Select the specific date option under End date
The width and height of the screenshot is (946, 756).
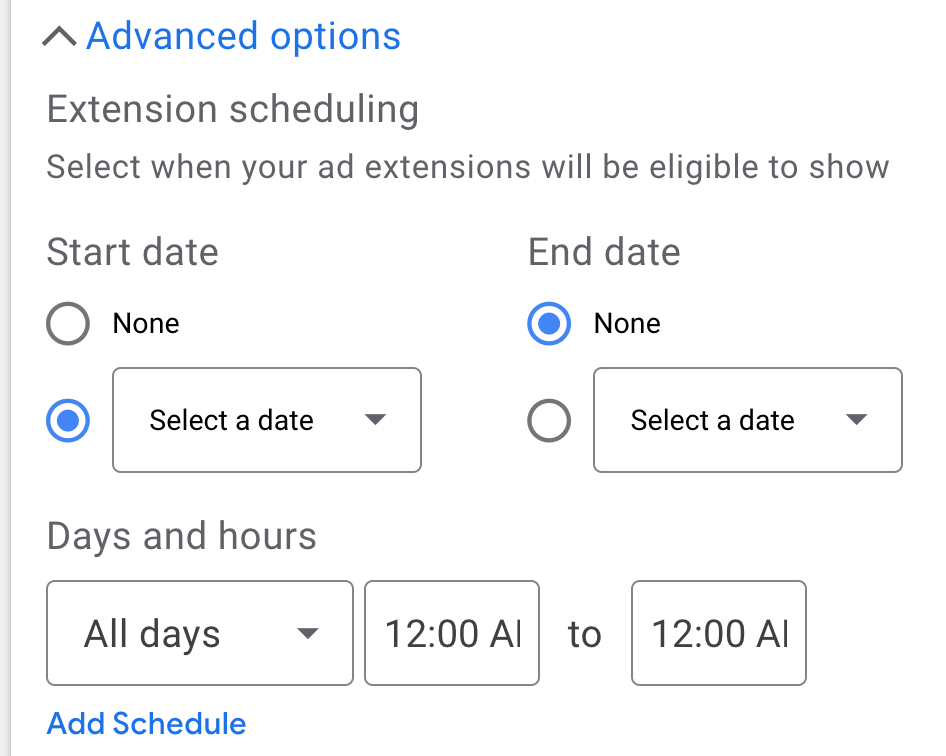point(548,421)
